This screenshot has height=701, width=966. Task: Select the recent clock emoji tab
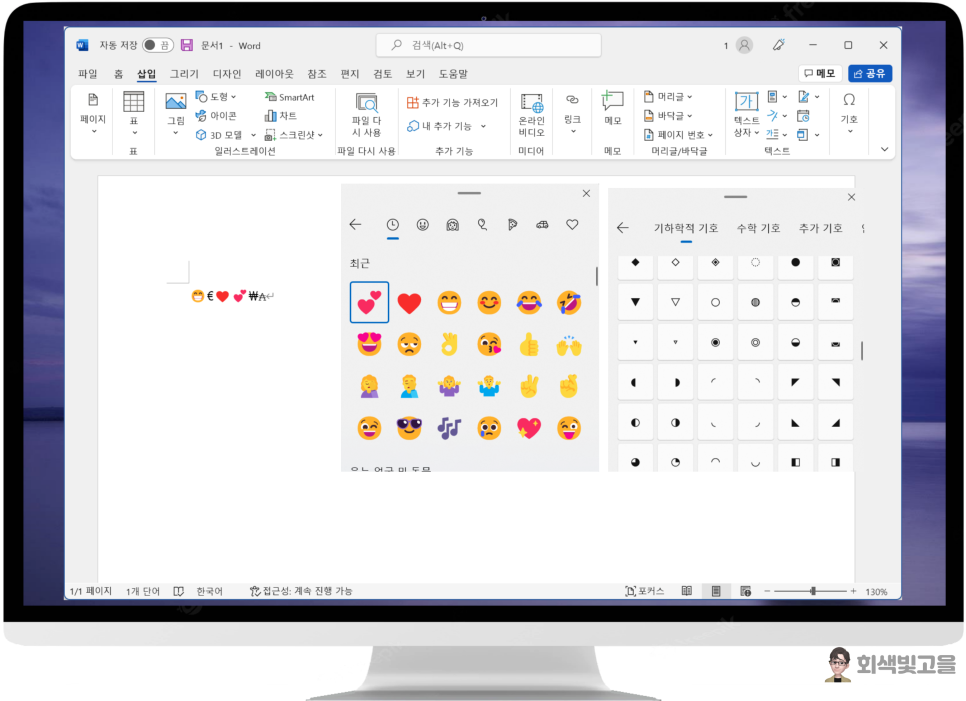click(392, 225)
